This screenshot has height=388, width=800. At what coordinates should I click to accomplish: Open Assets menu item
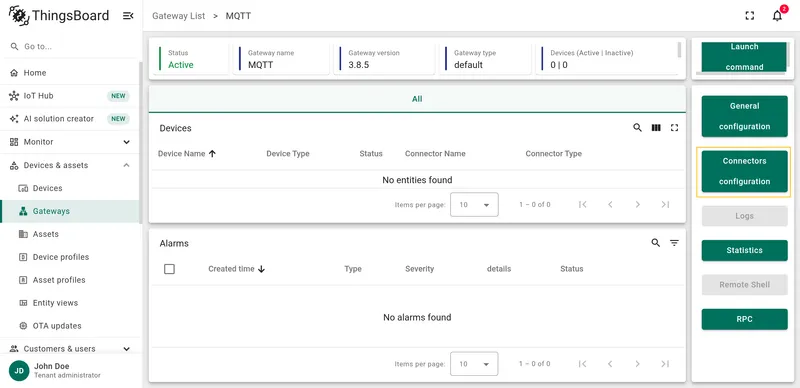coord(69,234)
